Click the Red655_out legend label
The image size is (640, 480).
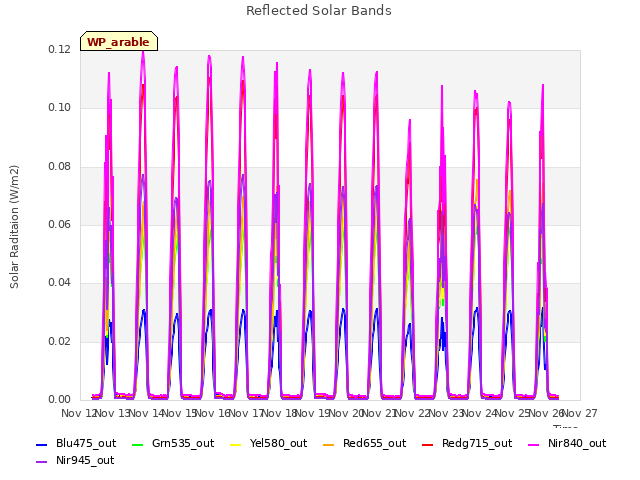374,443
